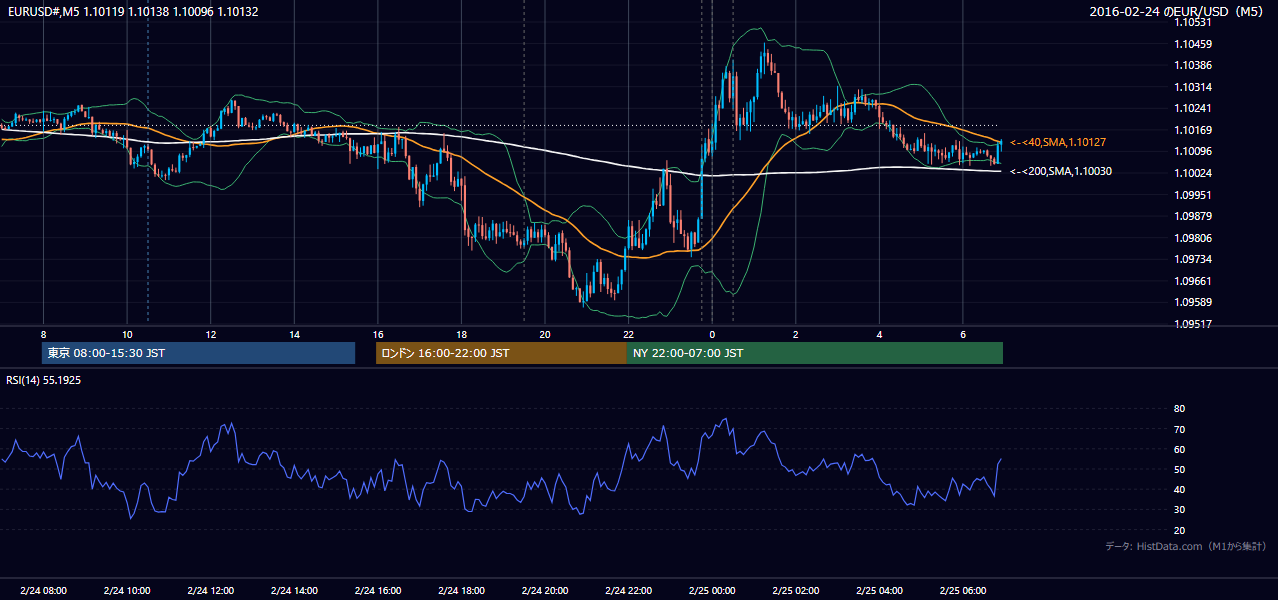1278x600 pixels.
Task: Click RSI scale value 40
Action: (x=1179, y=489)
